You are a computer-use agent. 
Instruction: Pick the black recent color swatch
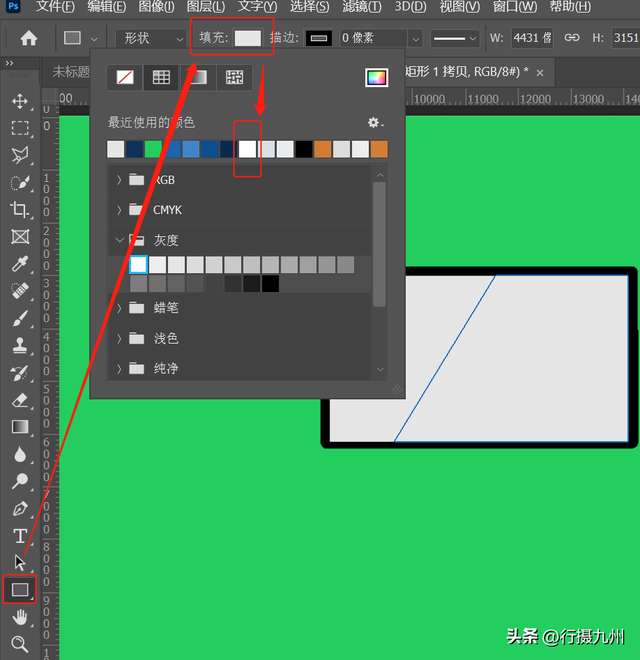click(304, 149)
